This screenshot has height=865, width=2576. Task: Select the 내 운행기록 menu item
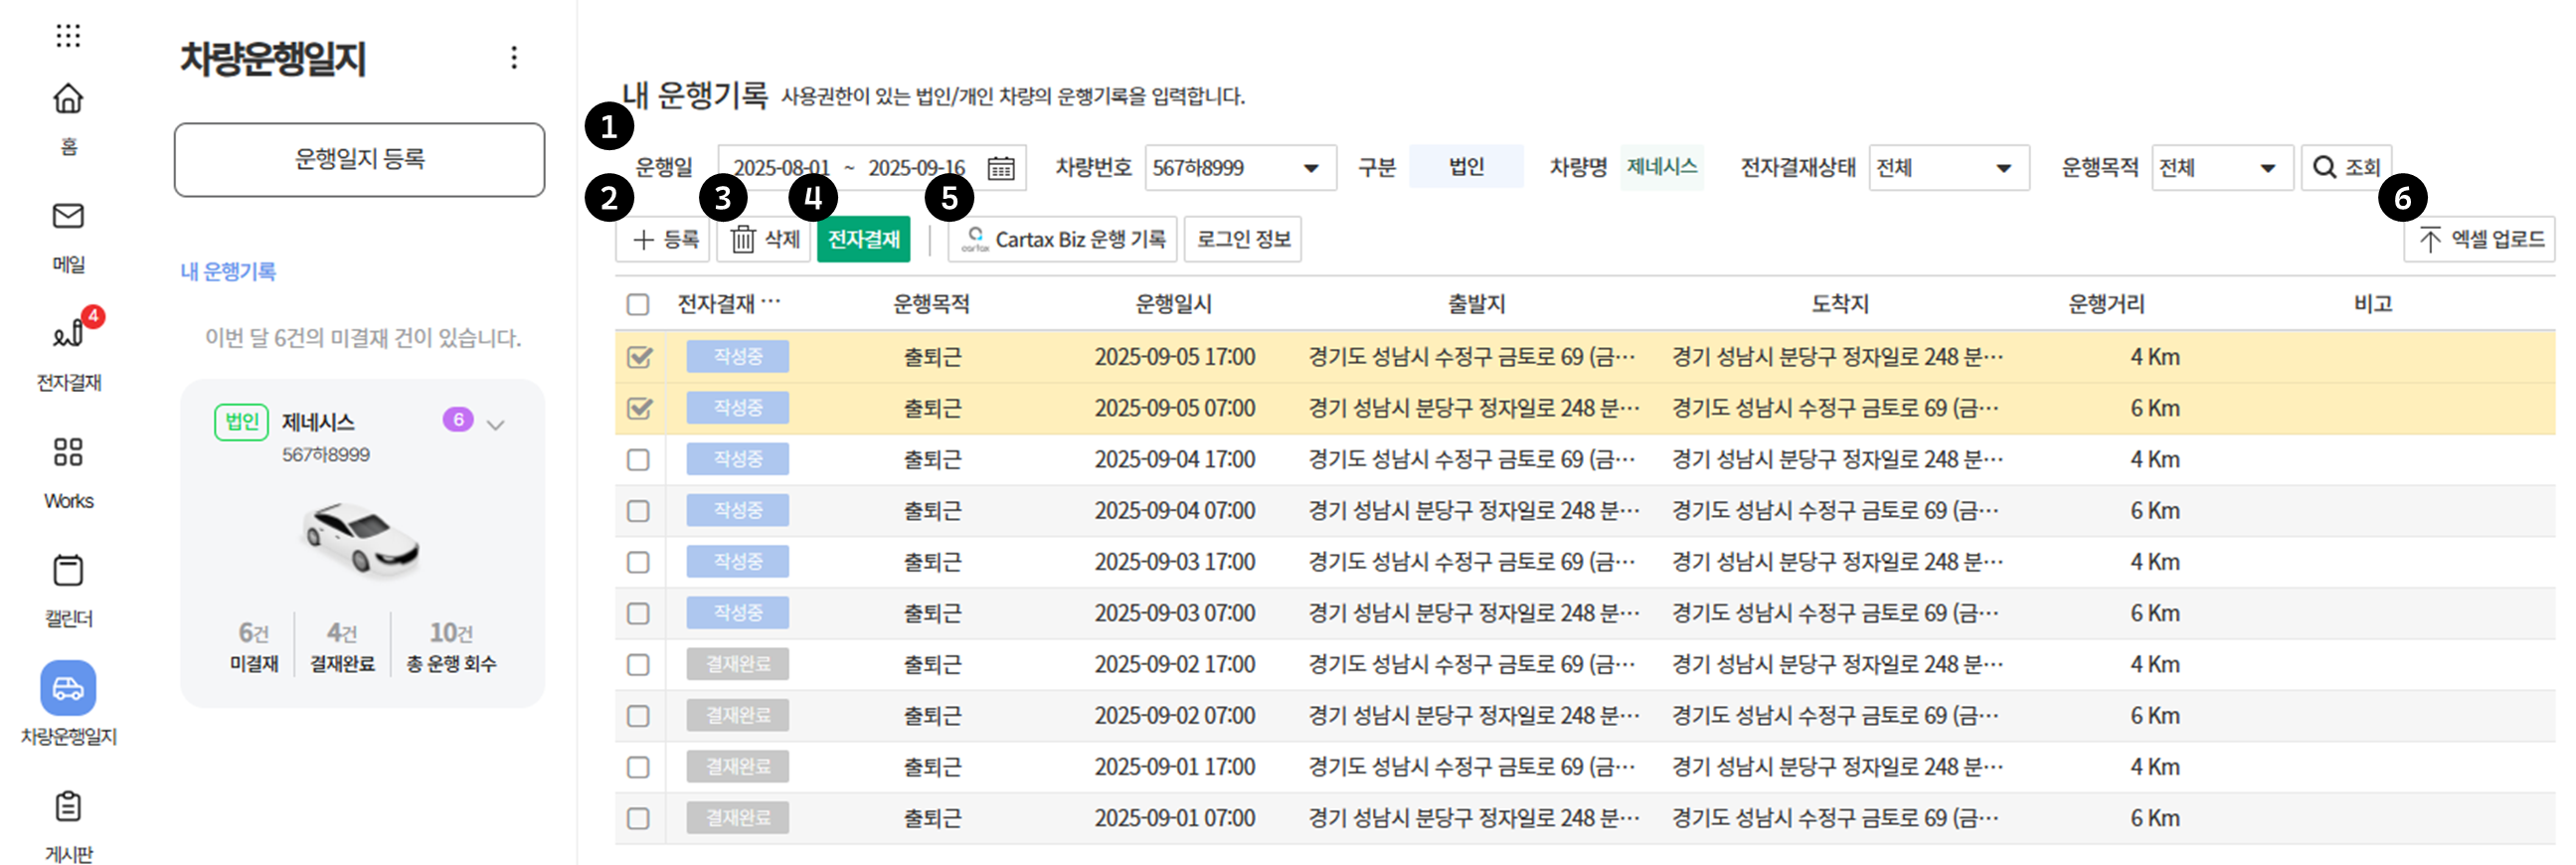tap(228, 272)
